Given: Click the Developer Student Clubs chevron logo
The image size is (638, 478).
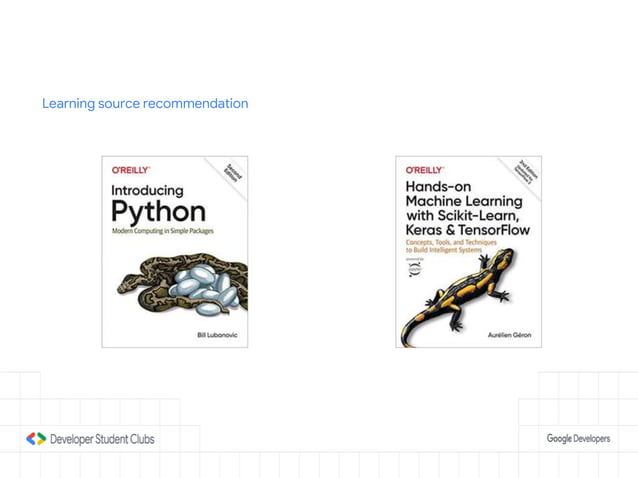Looking at the screenshot, I should [36, 439].
